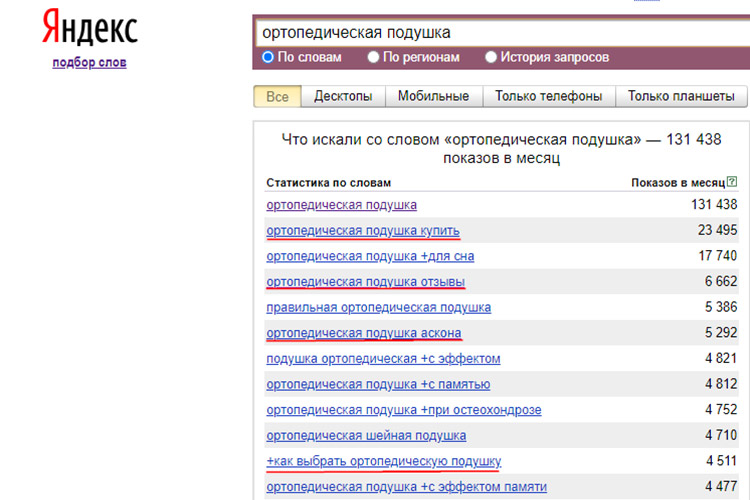
Task: Open подушка ортопедическая +с эффектом link
Action: click(x=383, y=359)
